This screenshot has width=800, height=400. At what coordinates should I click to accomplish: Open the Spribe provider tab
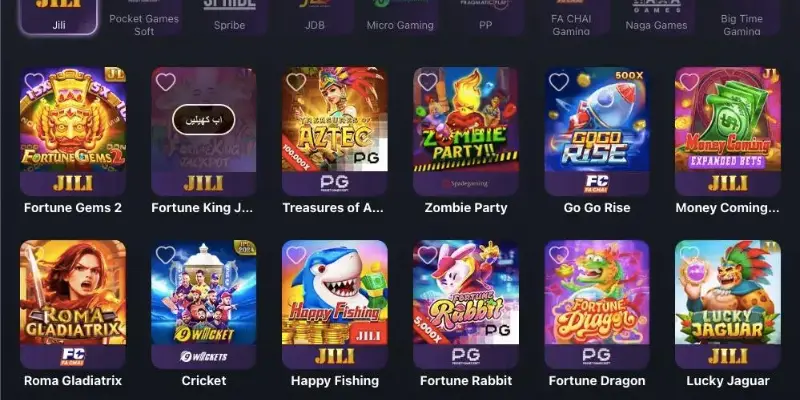[230, 17]
